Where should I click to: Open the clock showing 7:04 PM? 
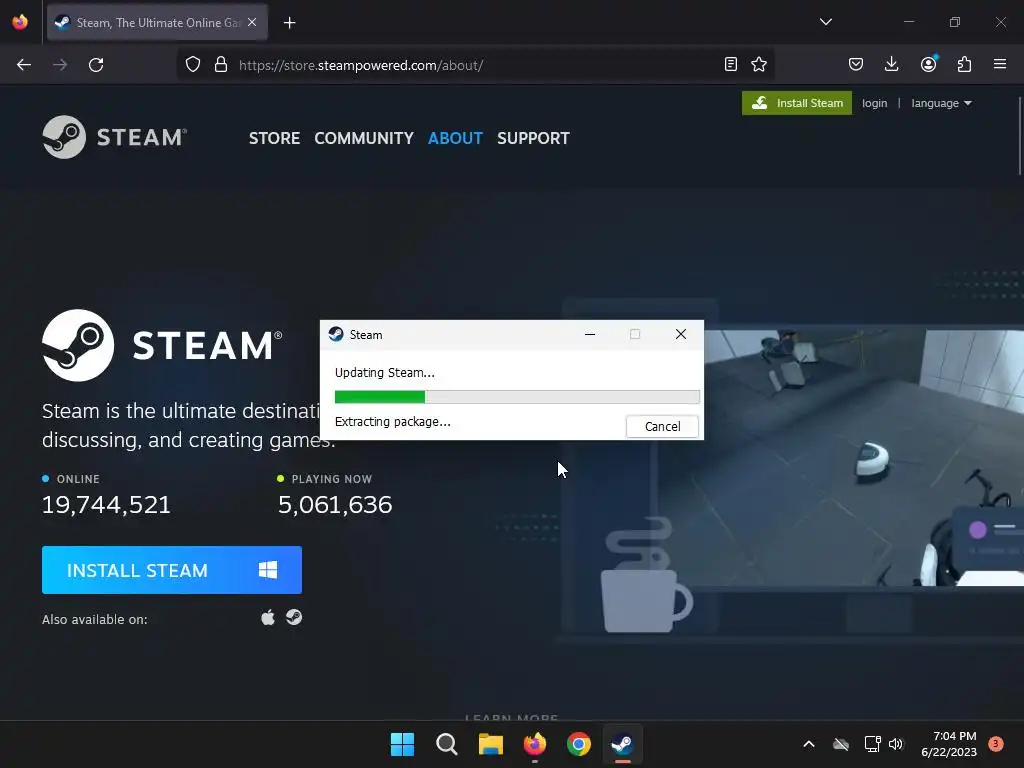(949, 744)
